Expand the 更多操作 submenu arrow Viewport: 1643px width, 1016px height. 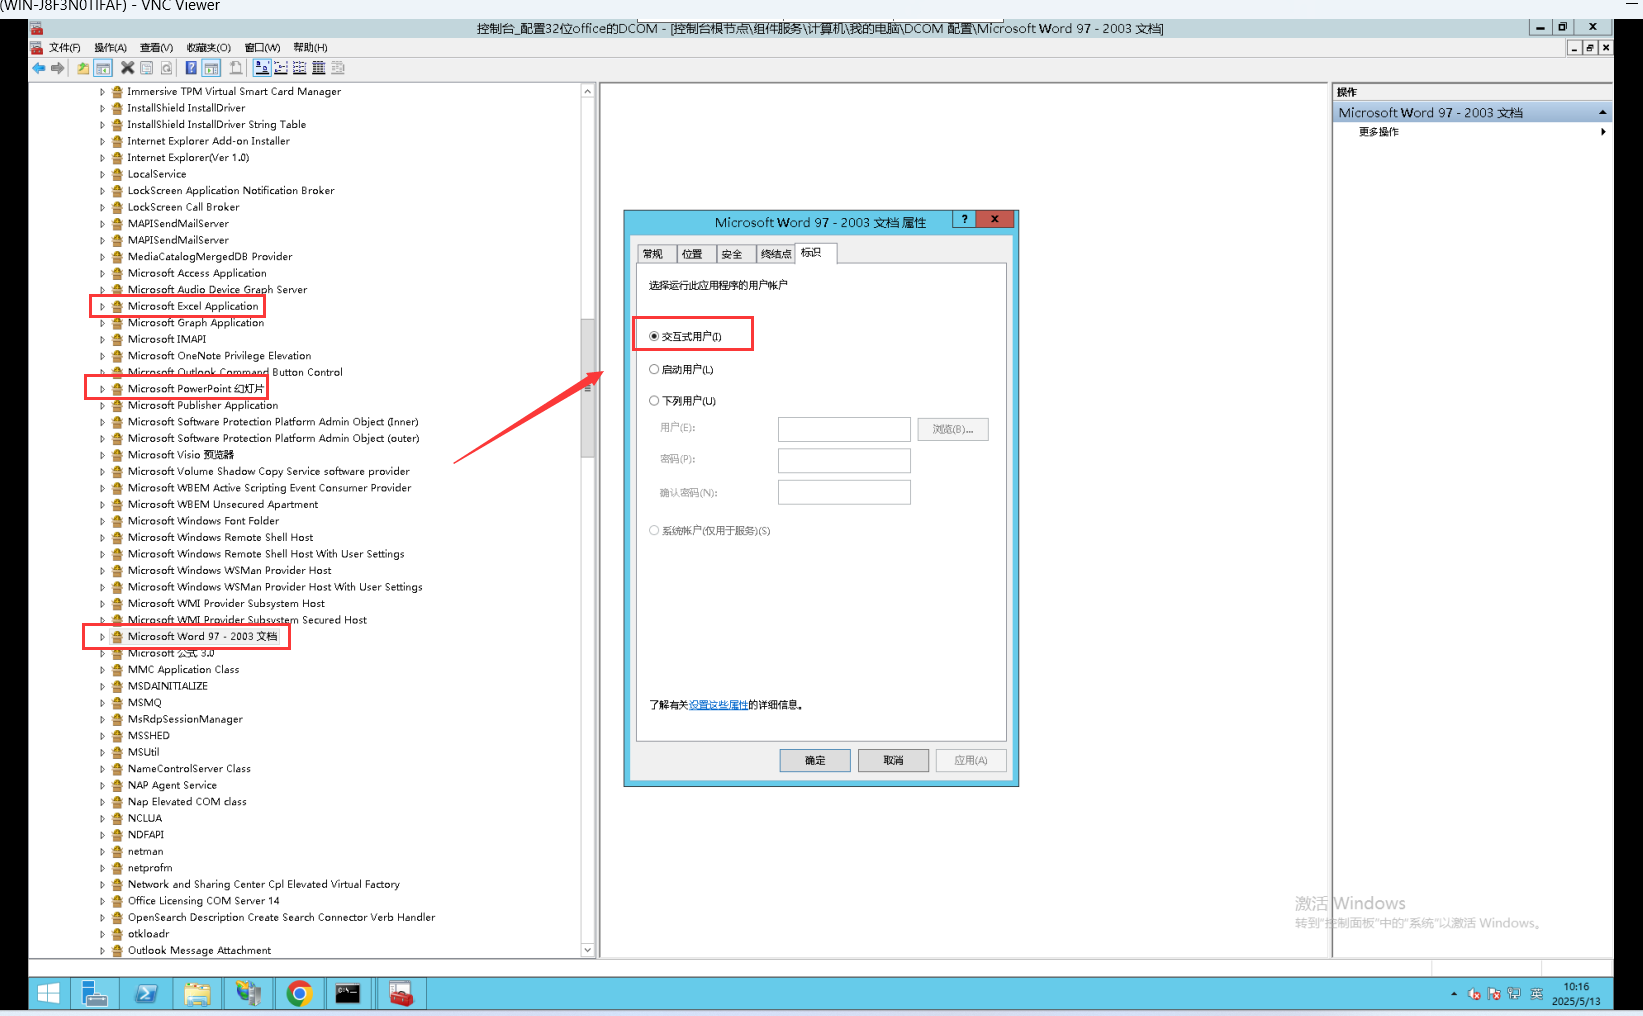(x=1603, y=132)
